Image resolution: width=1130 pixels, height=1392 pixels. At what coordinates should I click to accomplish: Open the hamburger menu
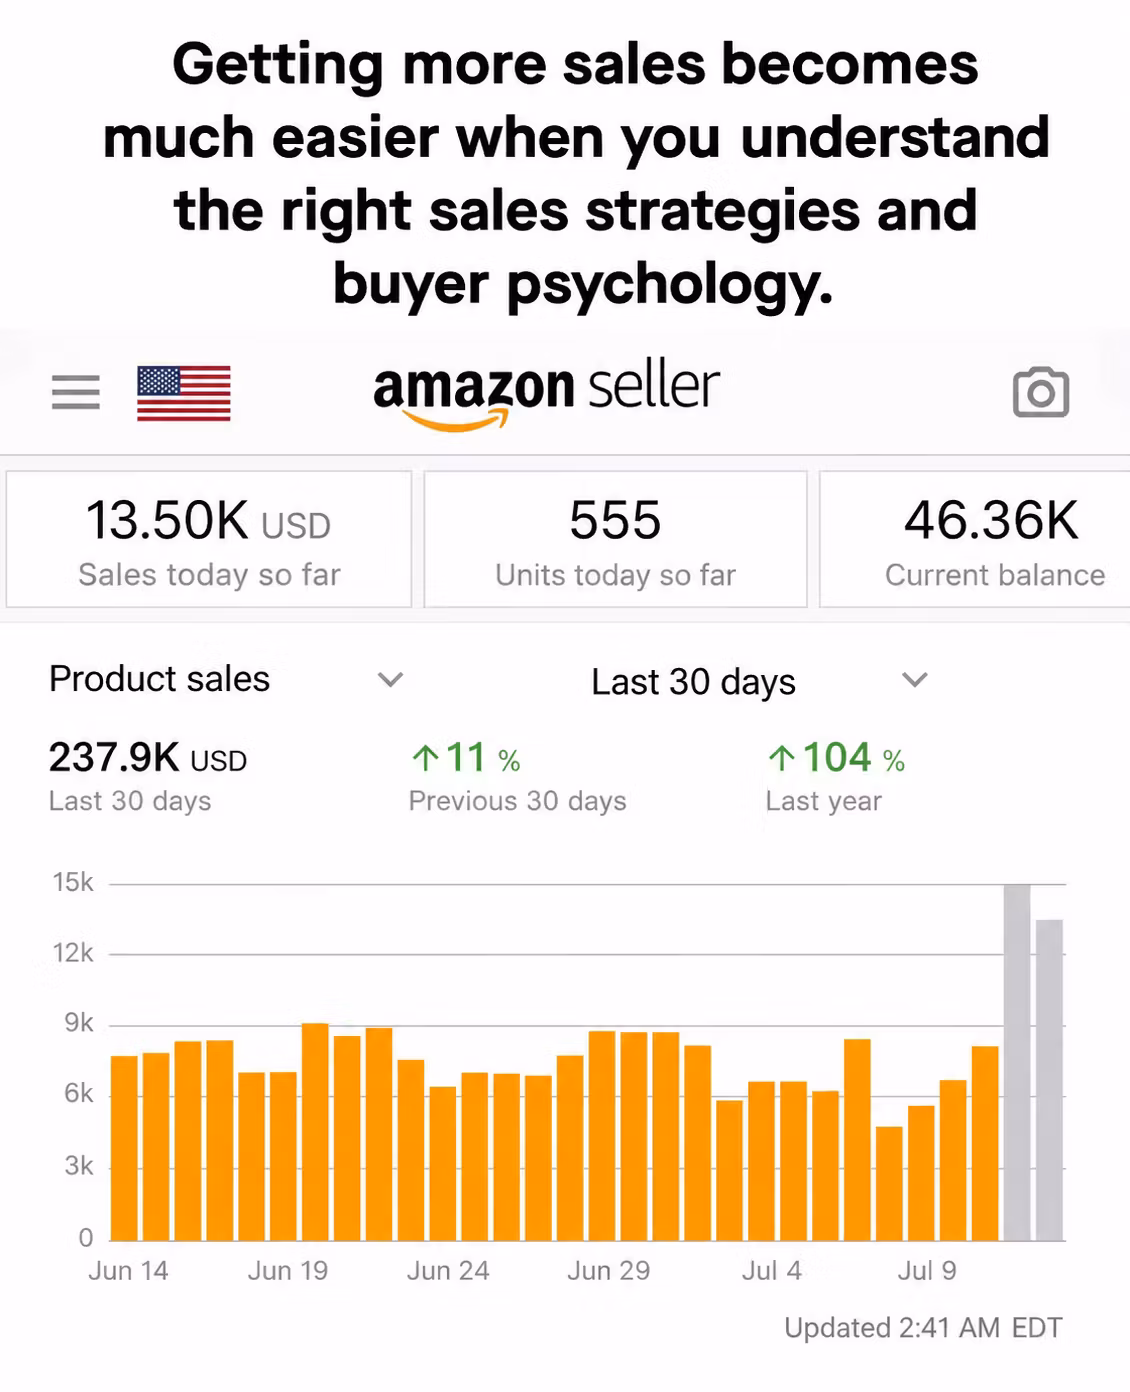tap(76, 391)
